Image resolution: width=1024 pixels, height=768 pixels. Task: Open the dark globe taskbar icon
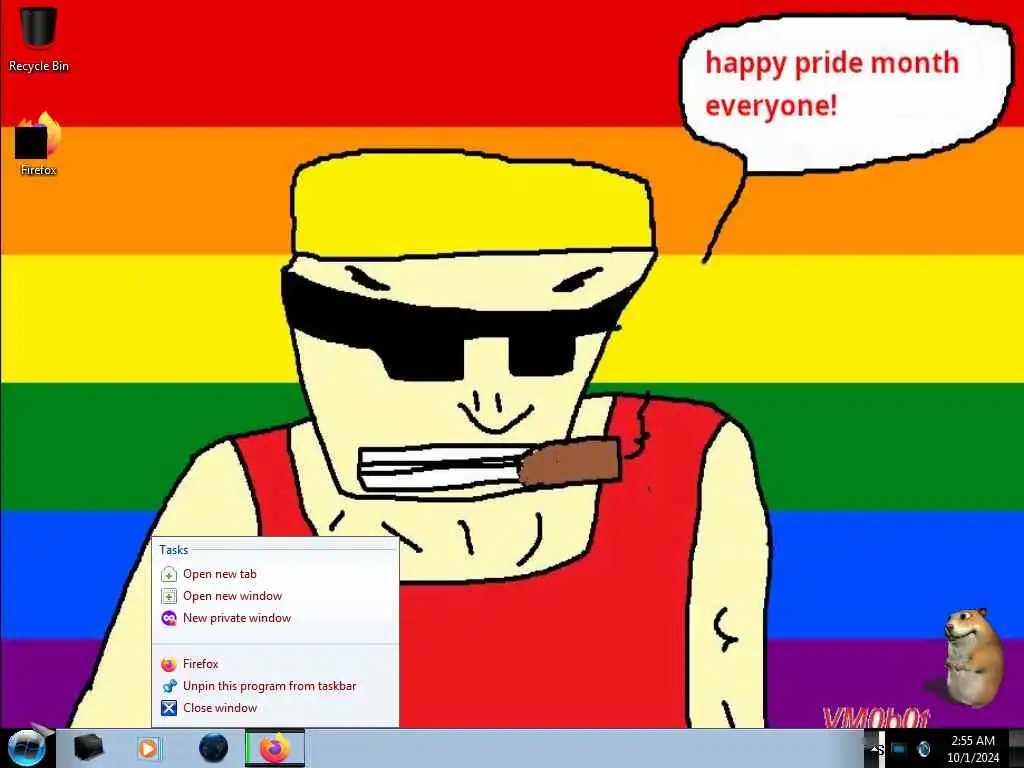(214, 748)
